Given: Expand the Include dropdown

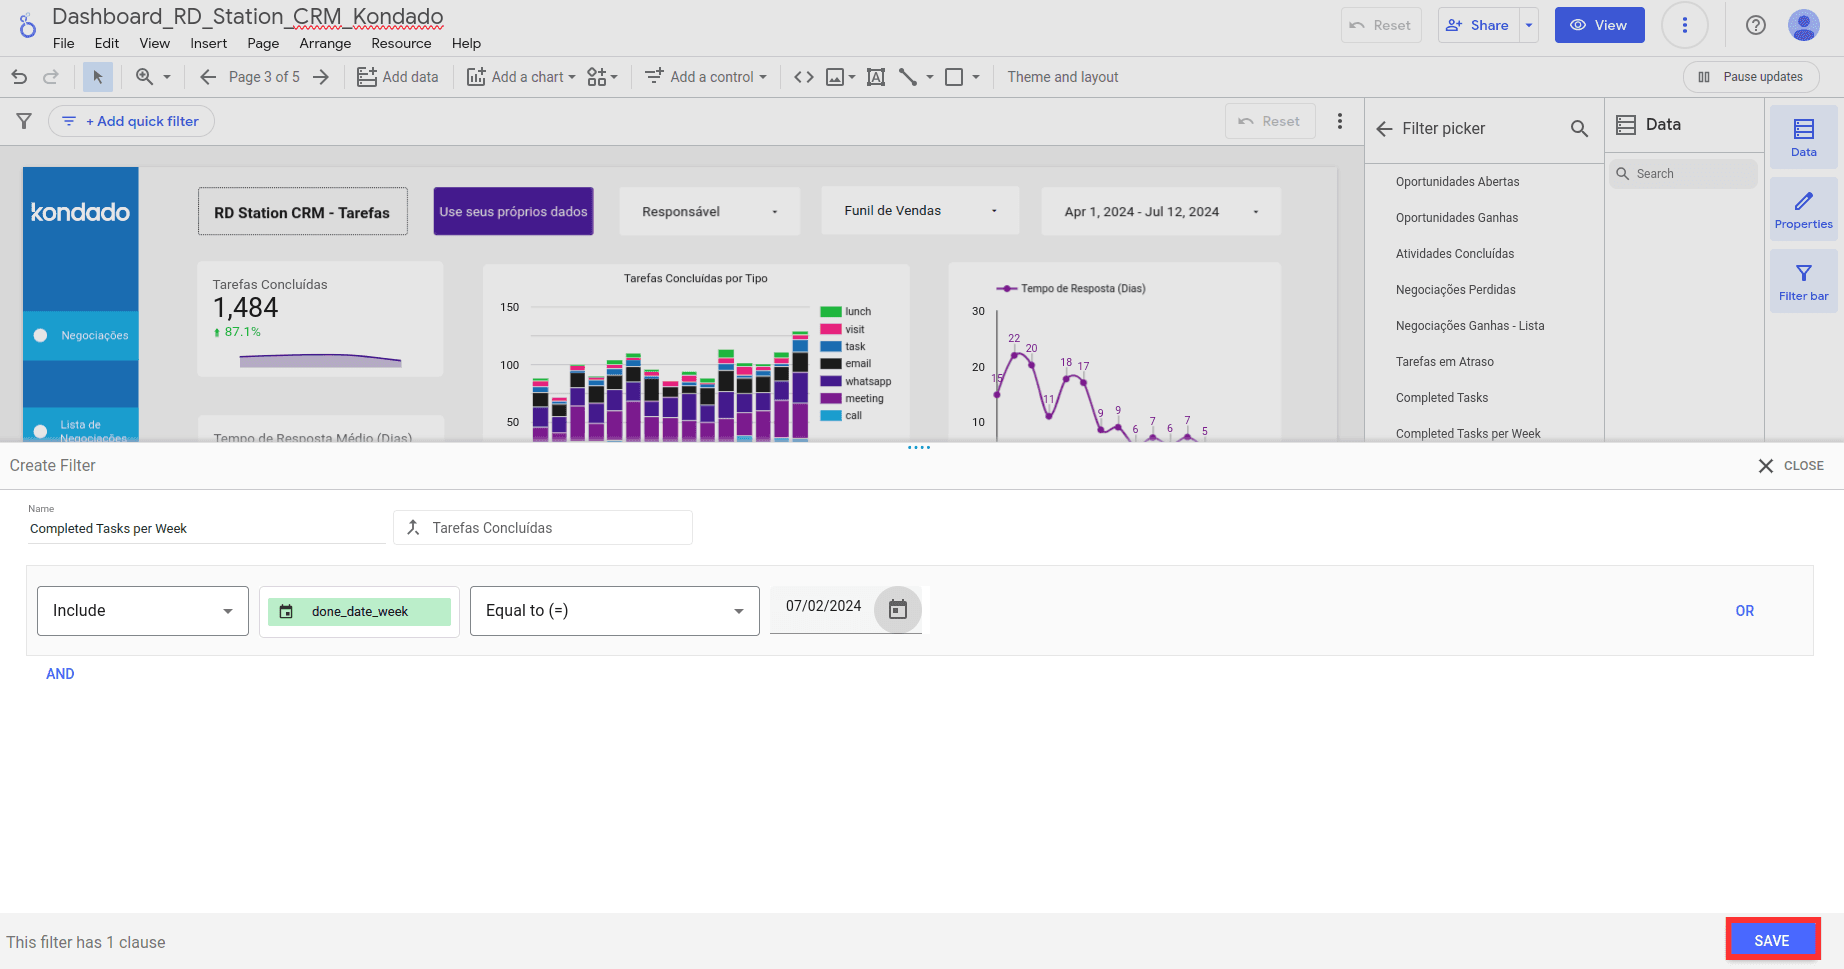Looking at the screenshot, I should (x=143, y=611).
